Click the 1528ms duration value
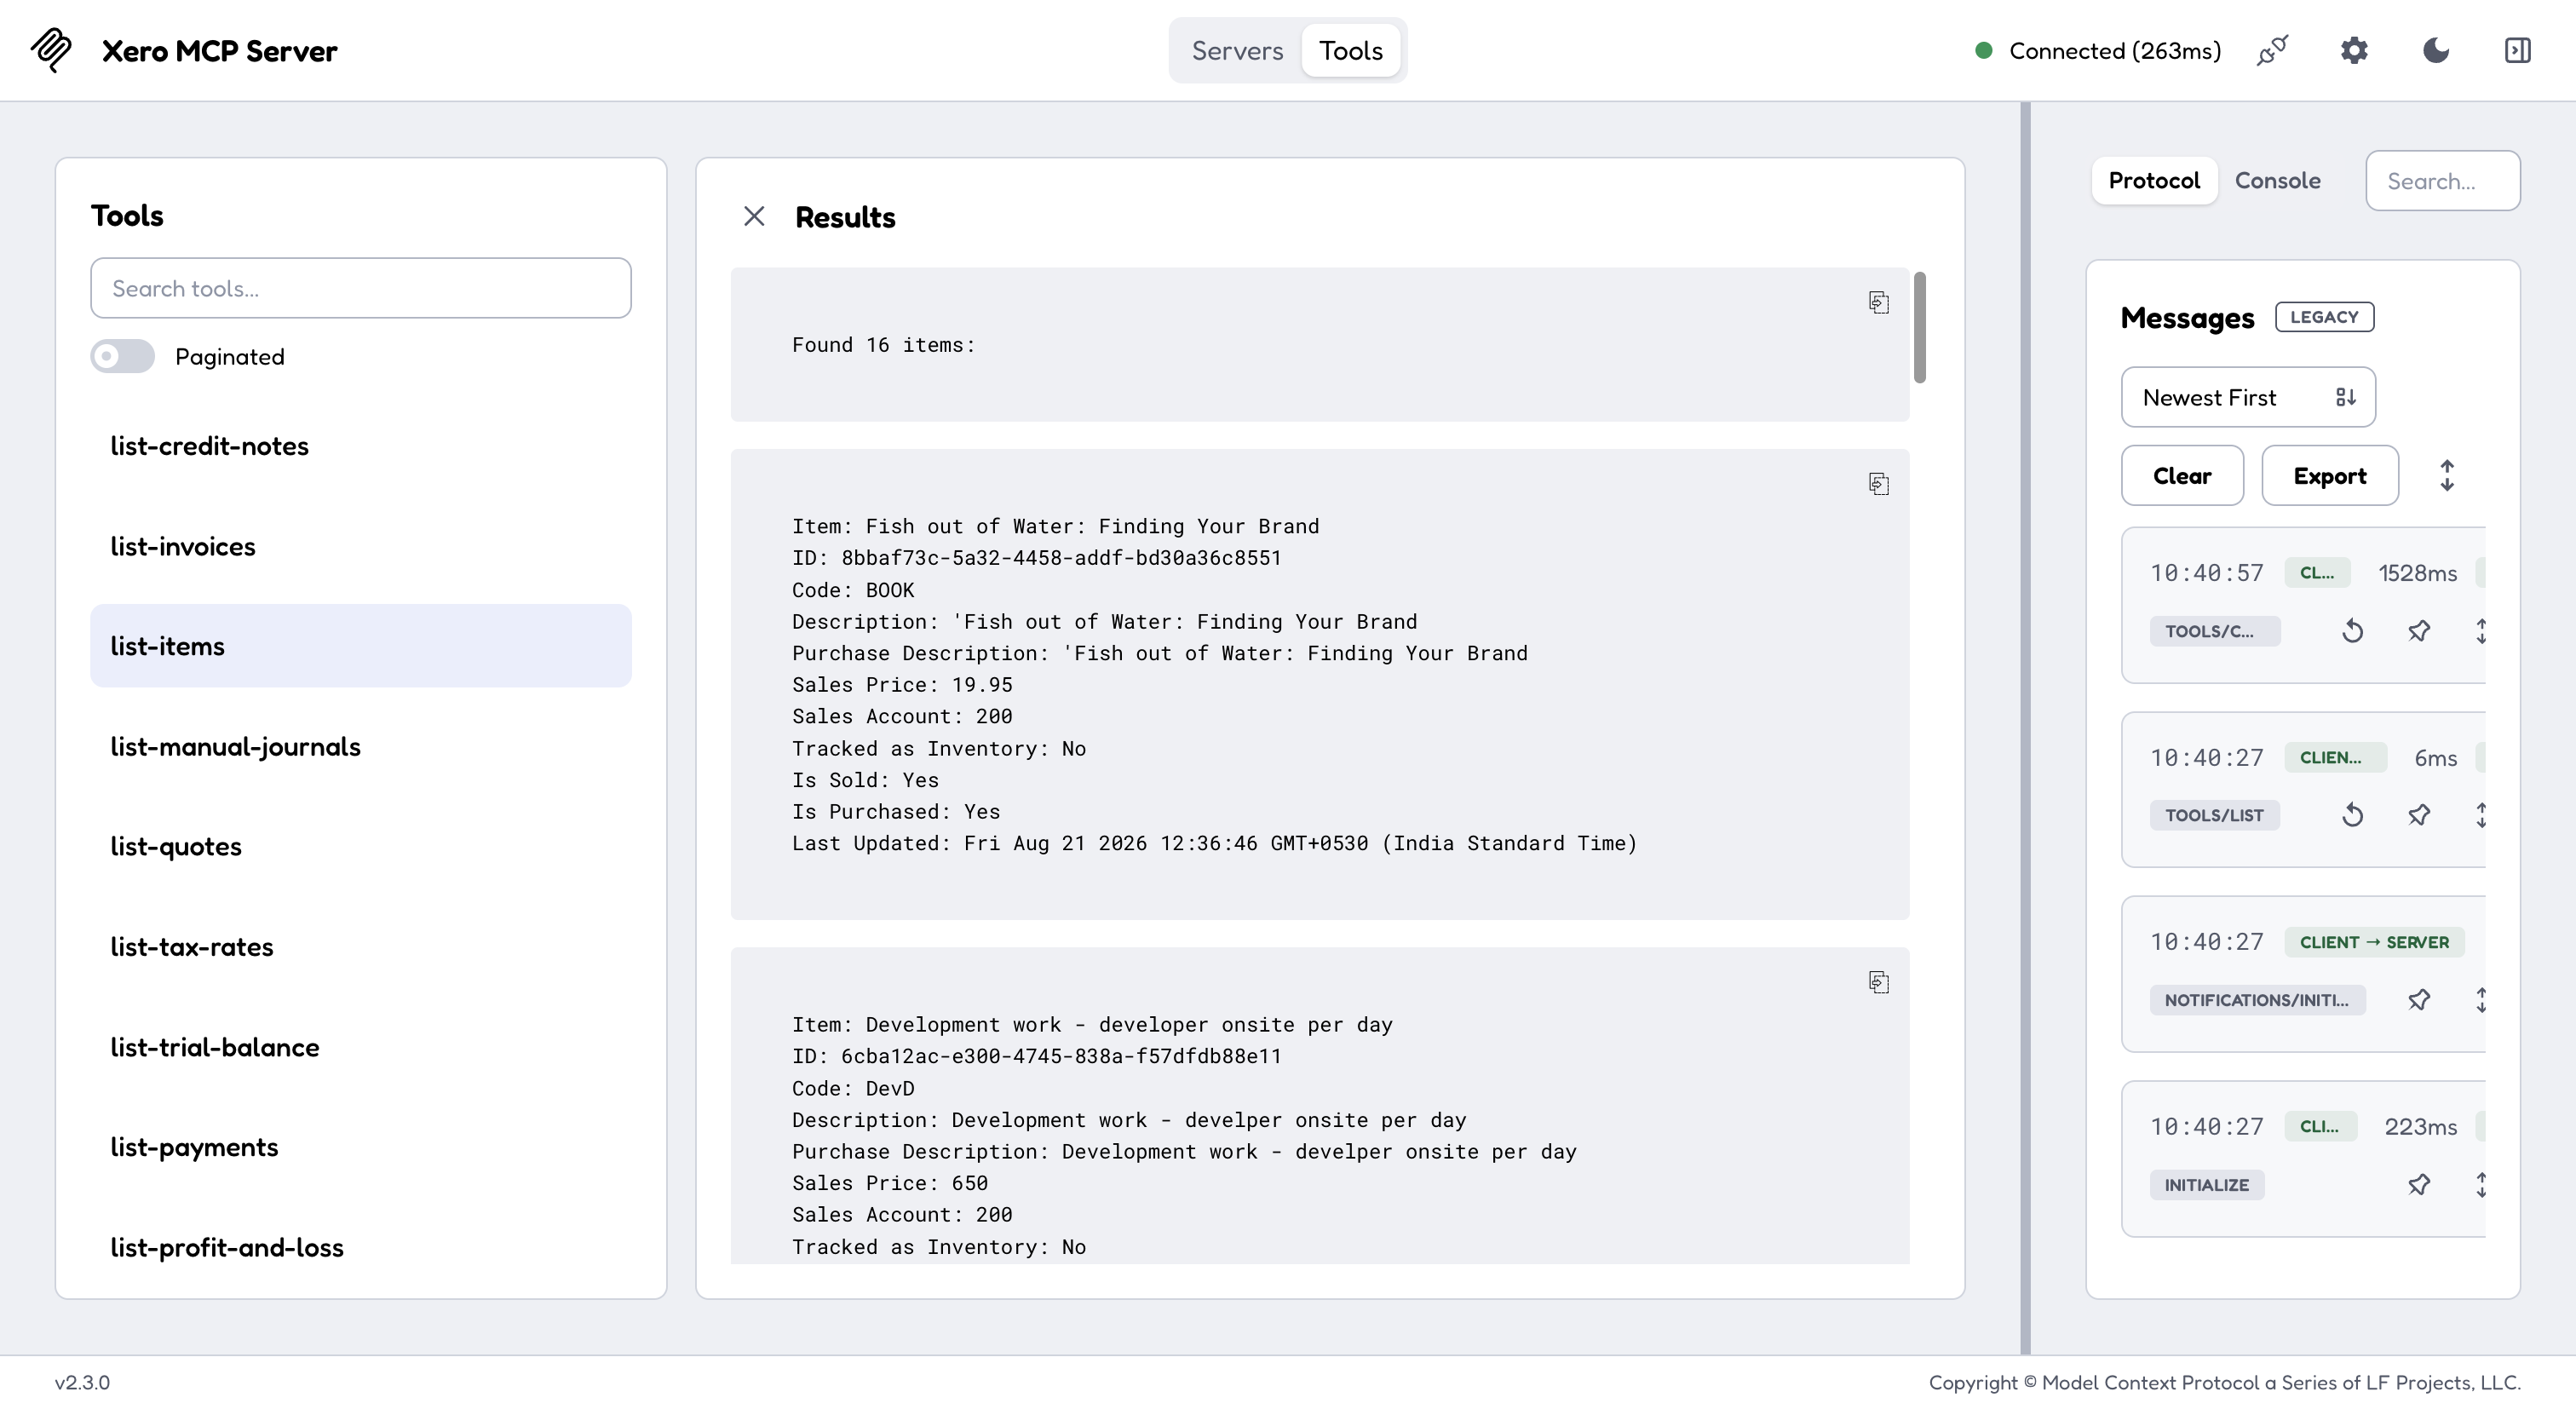Image resolution: width=2576 pixels, height=1409 pixels. pyautogui.click(x=2417, y=573)
